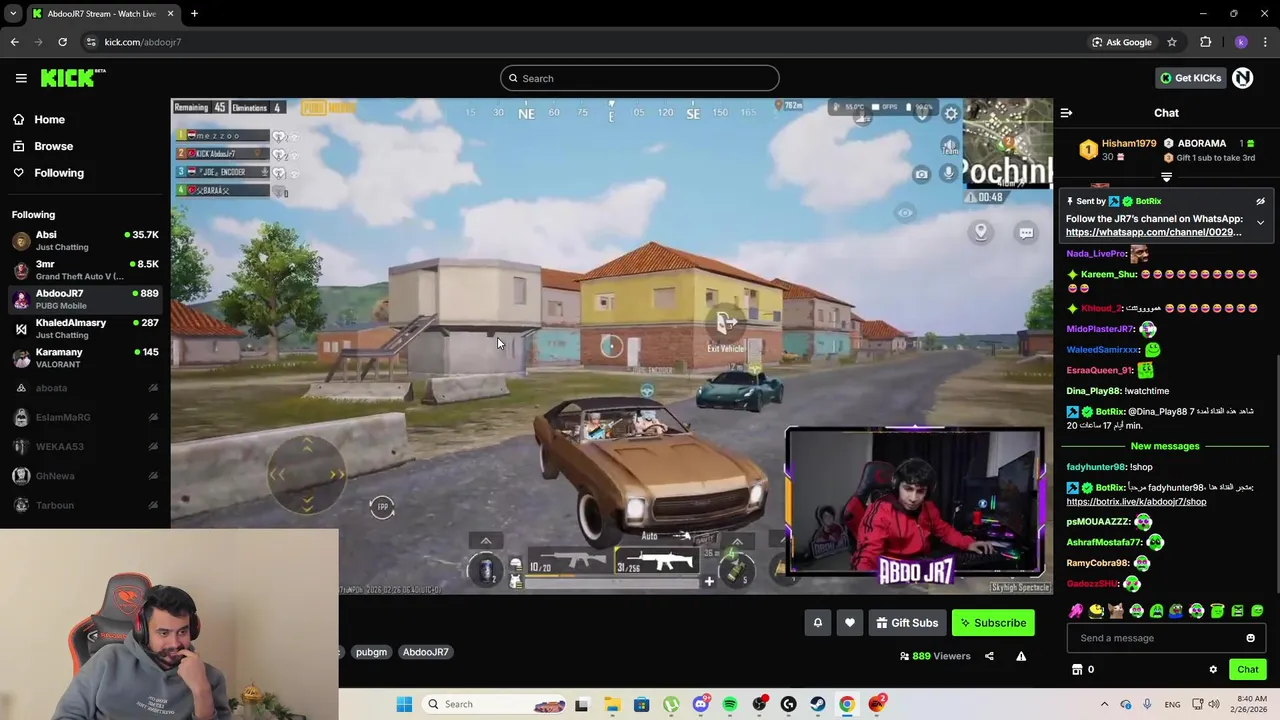Click username Dina_Play88 in chat

click(1094, 391)
